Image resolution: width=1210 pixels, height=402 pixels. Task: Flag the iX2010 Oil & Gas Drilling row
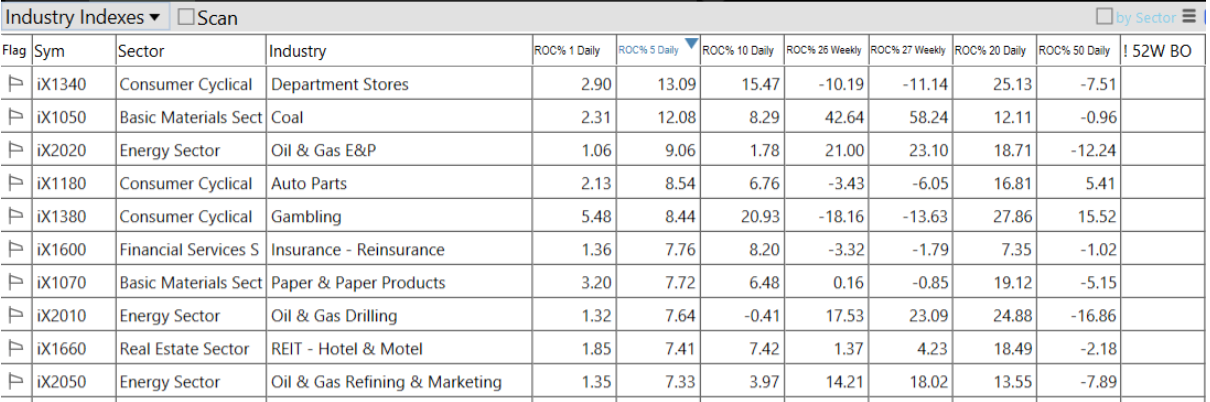click(15, 316)
